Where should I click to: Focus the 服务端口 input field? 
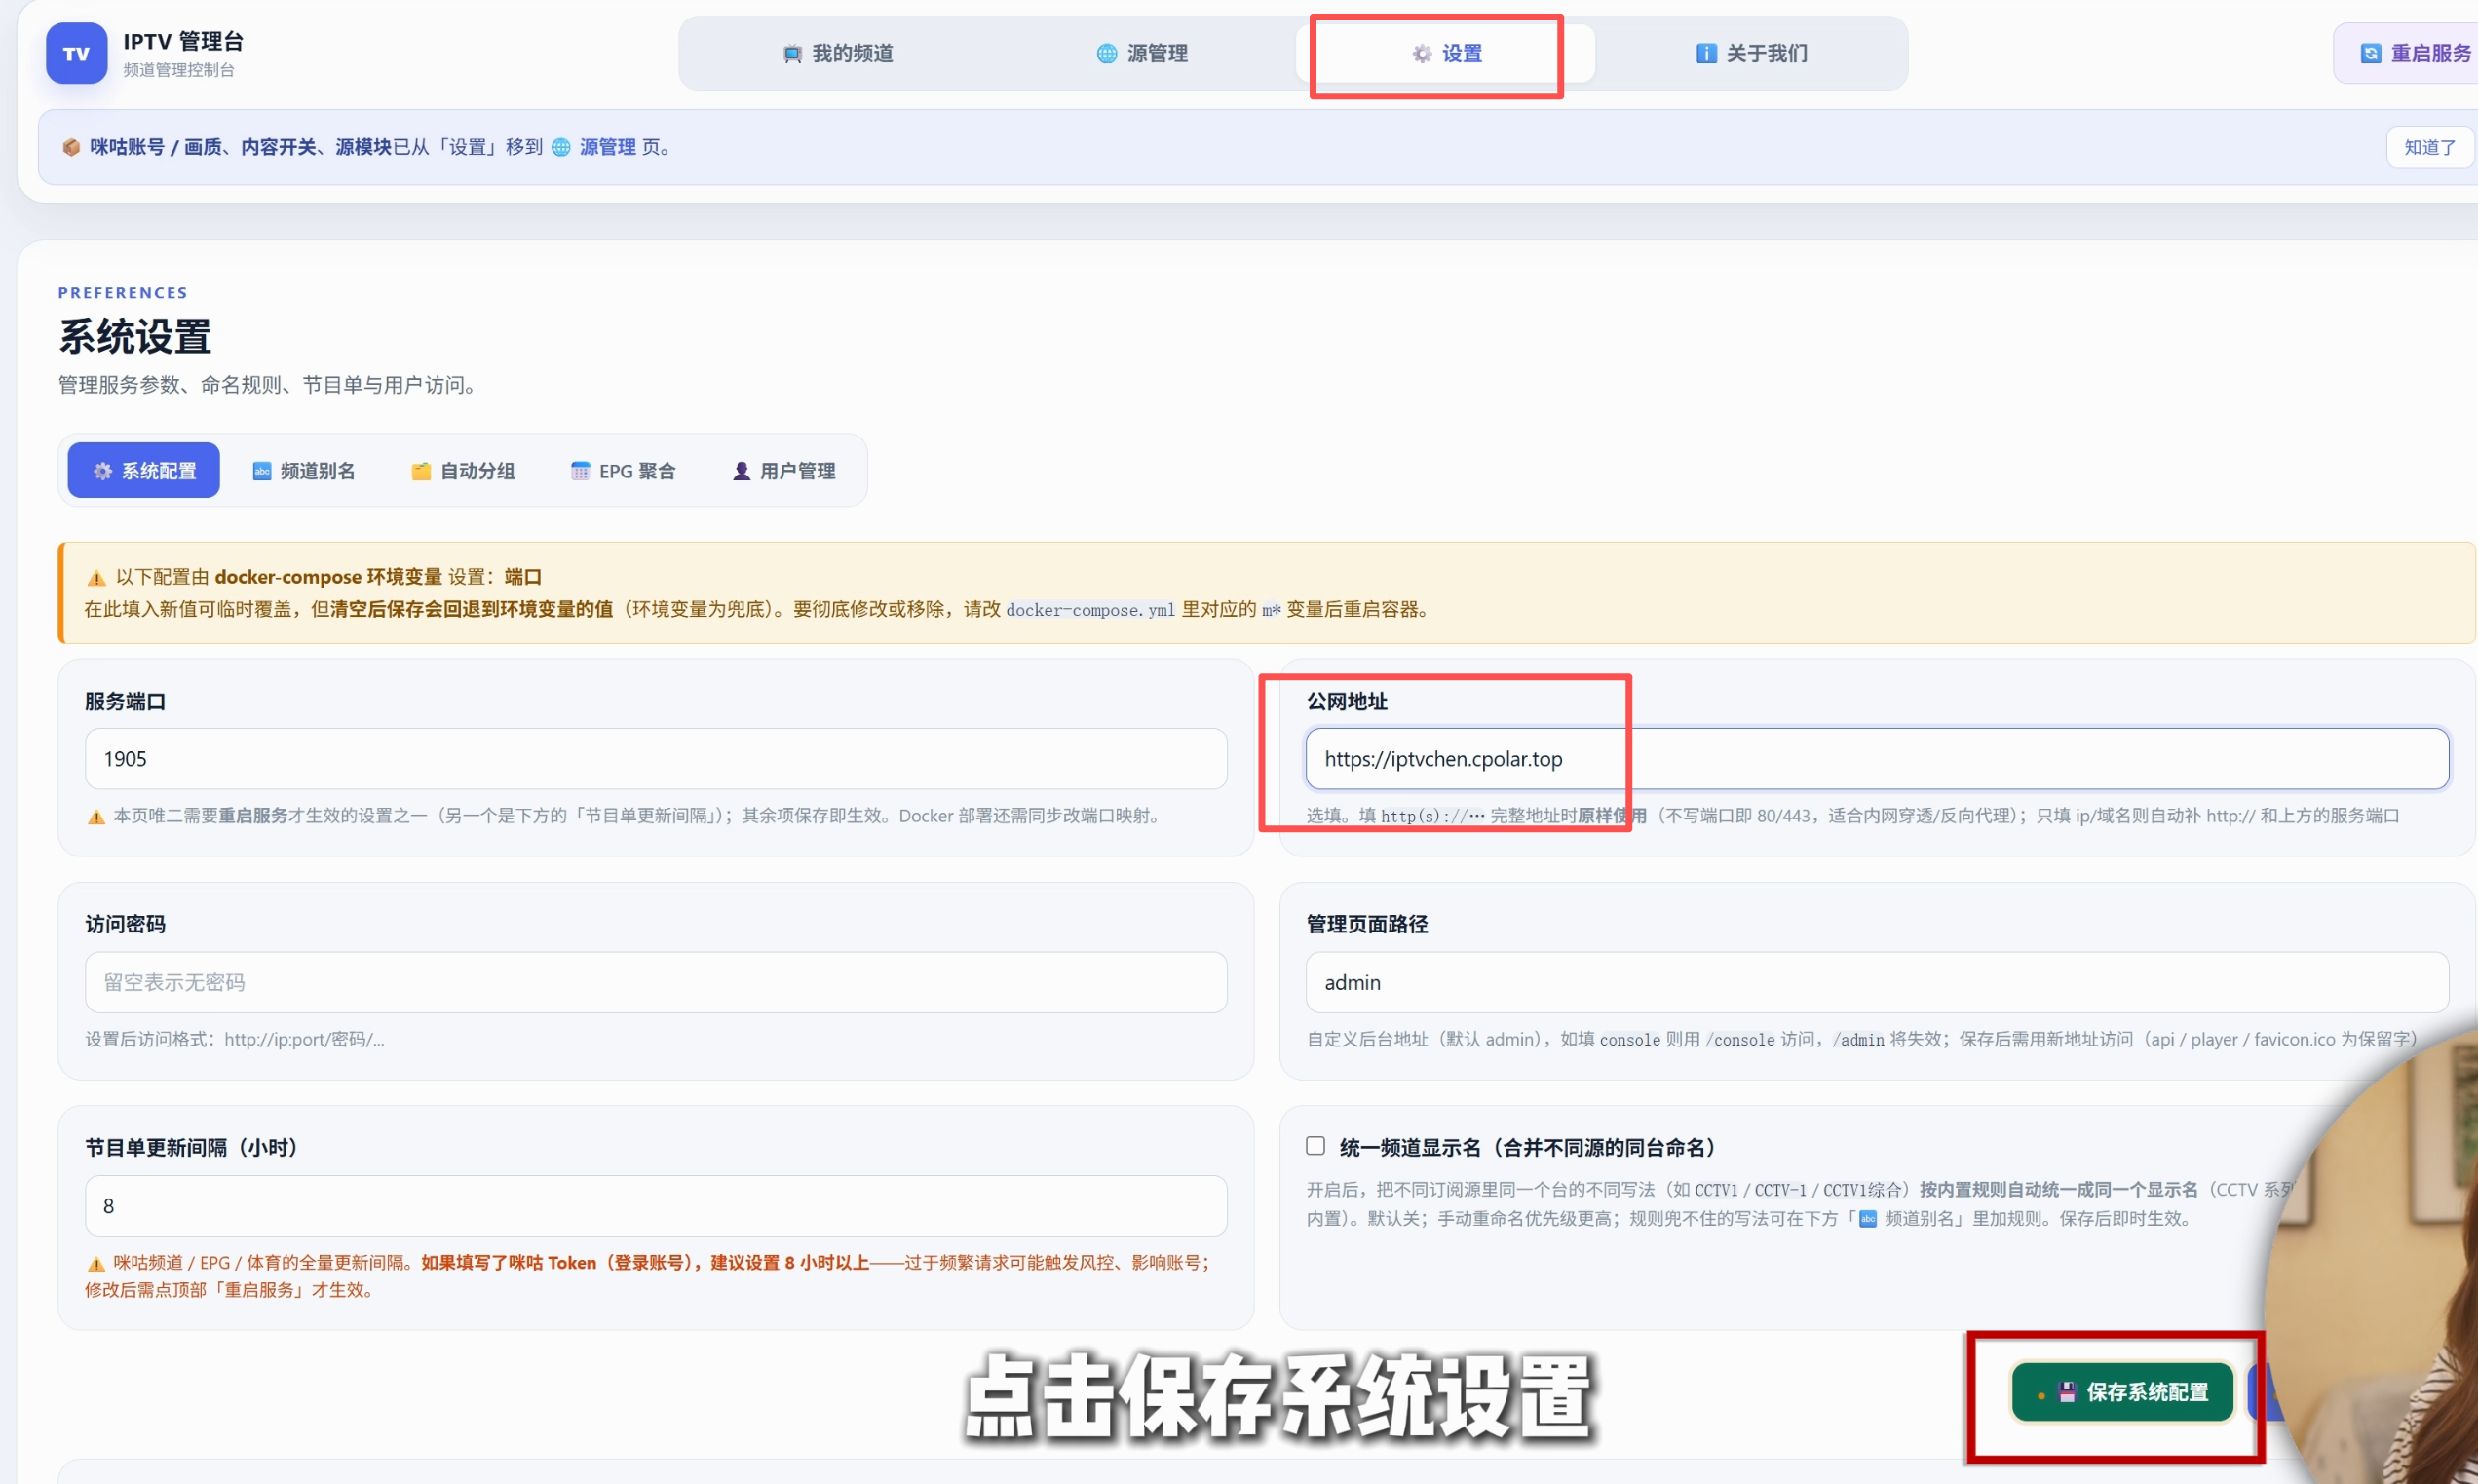(656, 759)
